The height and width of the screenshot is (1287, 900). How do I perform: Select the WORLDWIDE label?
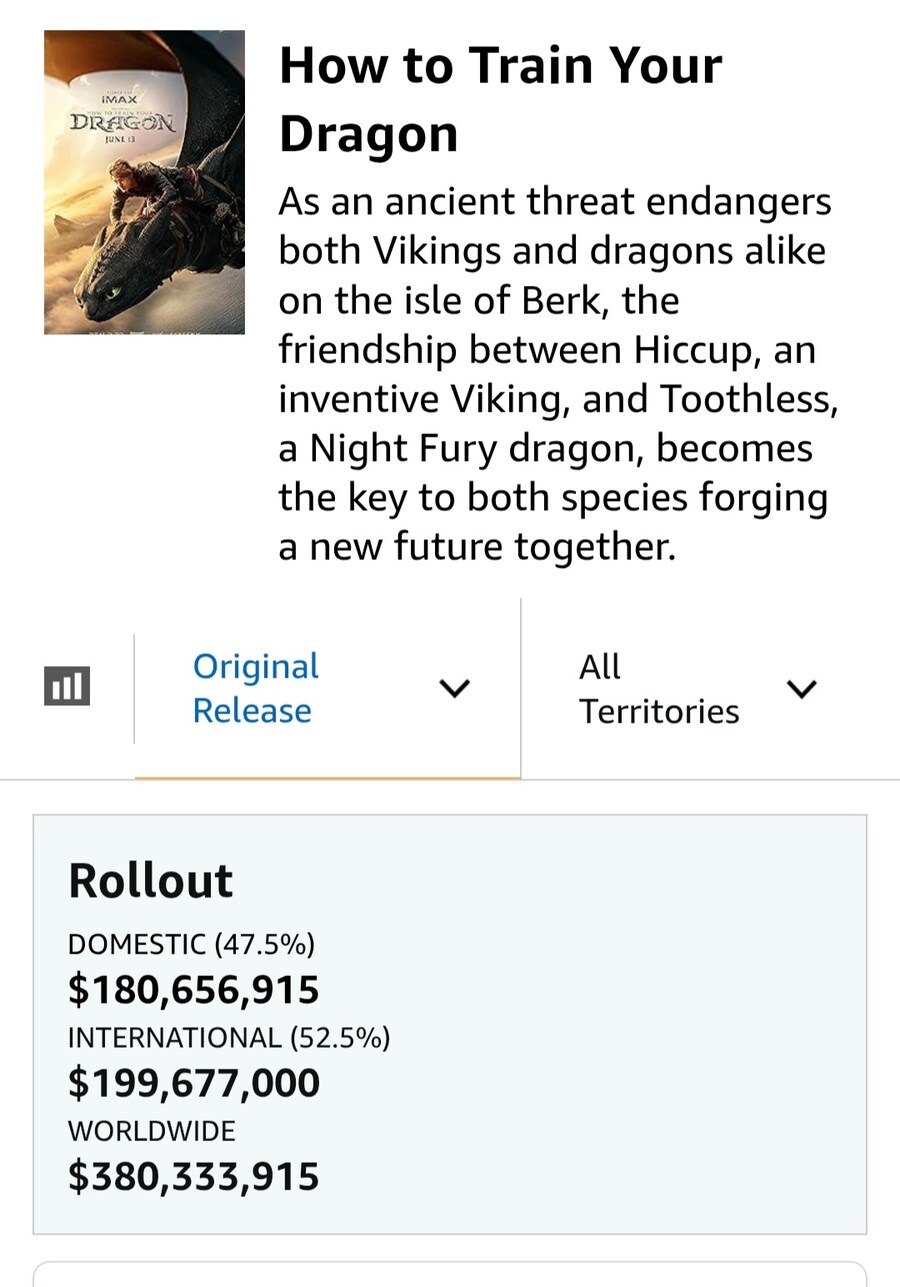(x=152, y=1131)
